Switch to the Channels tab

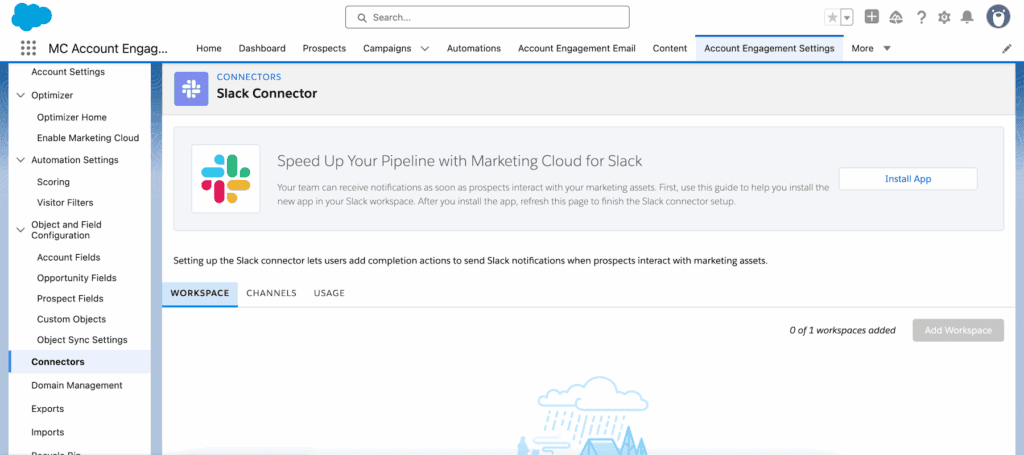coord(271,293)
